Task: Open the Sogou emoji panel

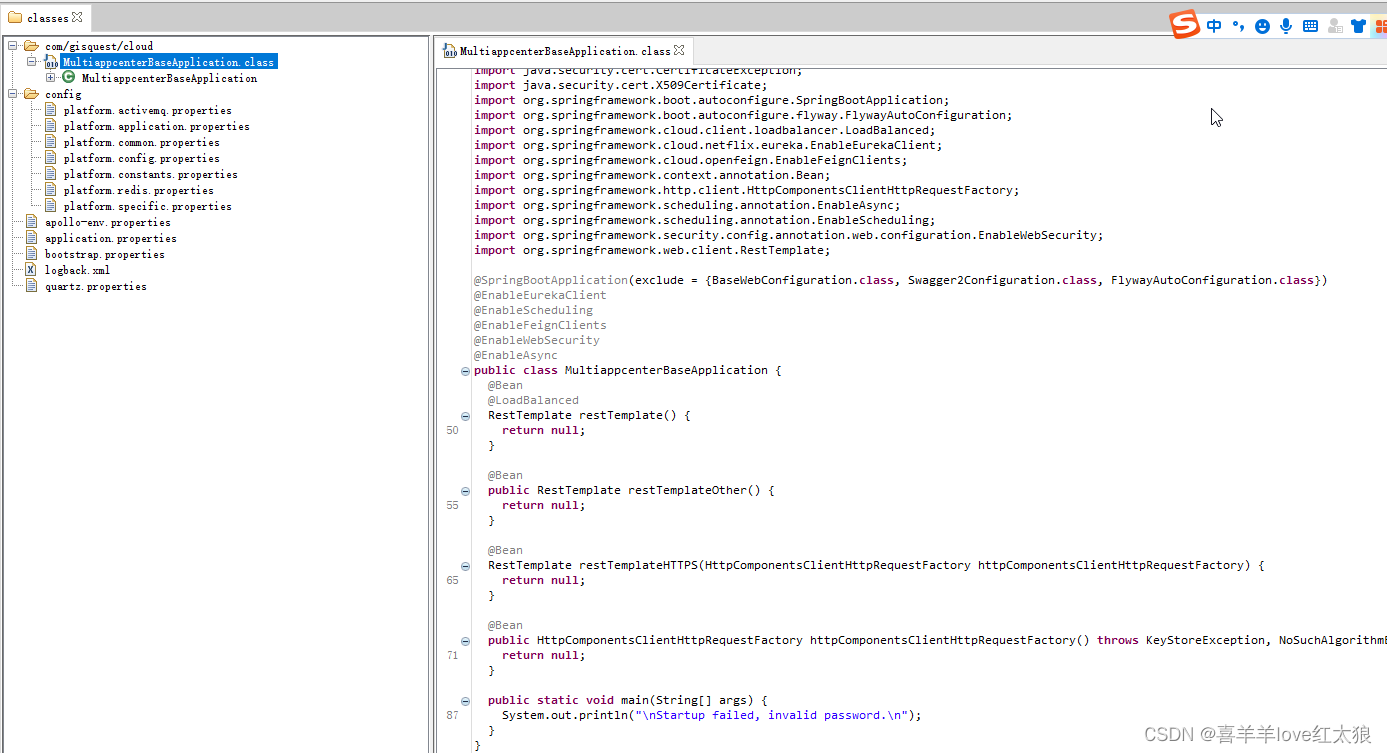Action: point(1262,26)
